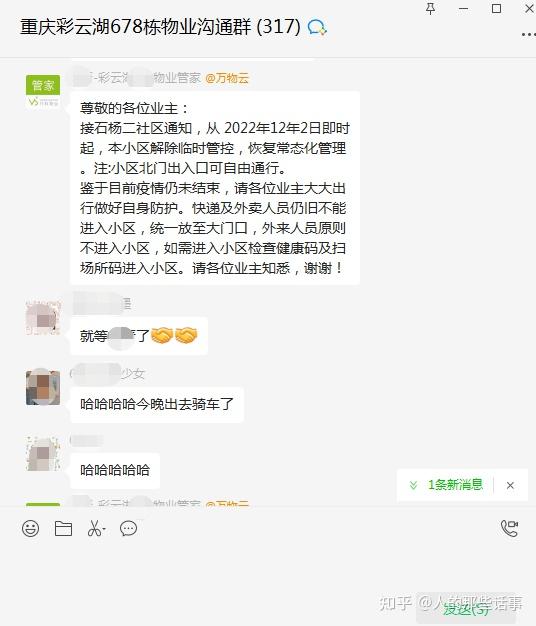Click the 哈哈哈哈哈 message bubble
Screen dimensions: 536x626
115,470
